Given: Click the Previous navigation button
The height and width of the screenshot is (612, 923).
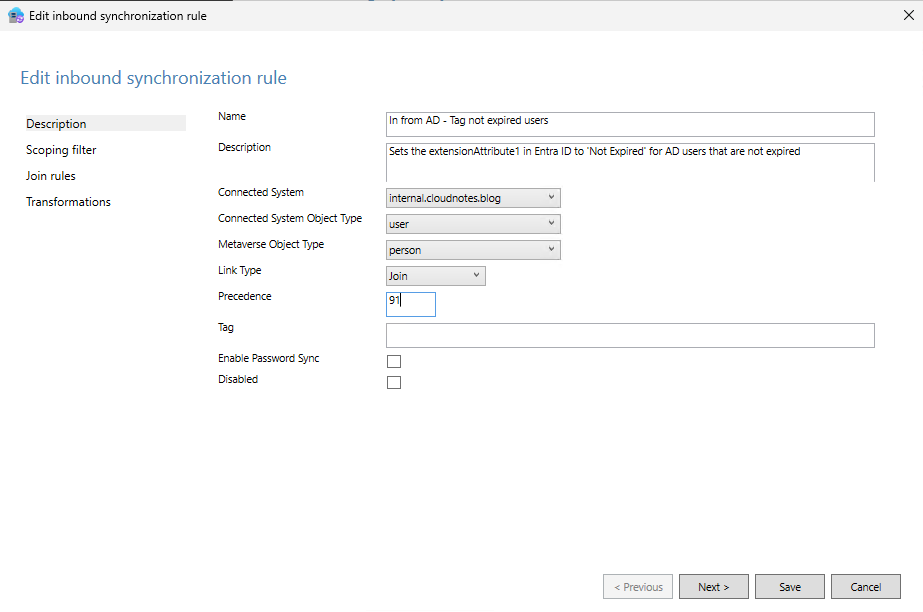Looking at the screenshot, I should (637, 586).
